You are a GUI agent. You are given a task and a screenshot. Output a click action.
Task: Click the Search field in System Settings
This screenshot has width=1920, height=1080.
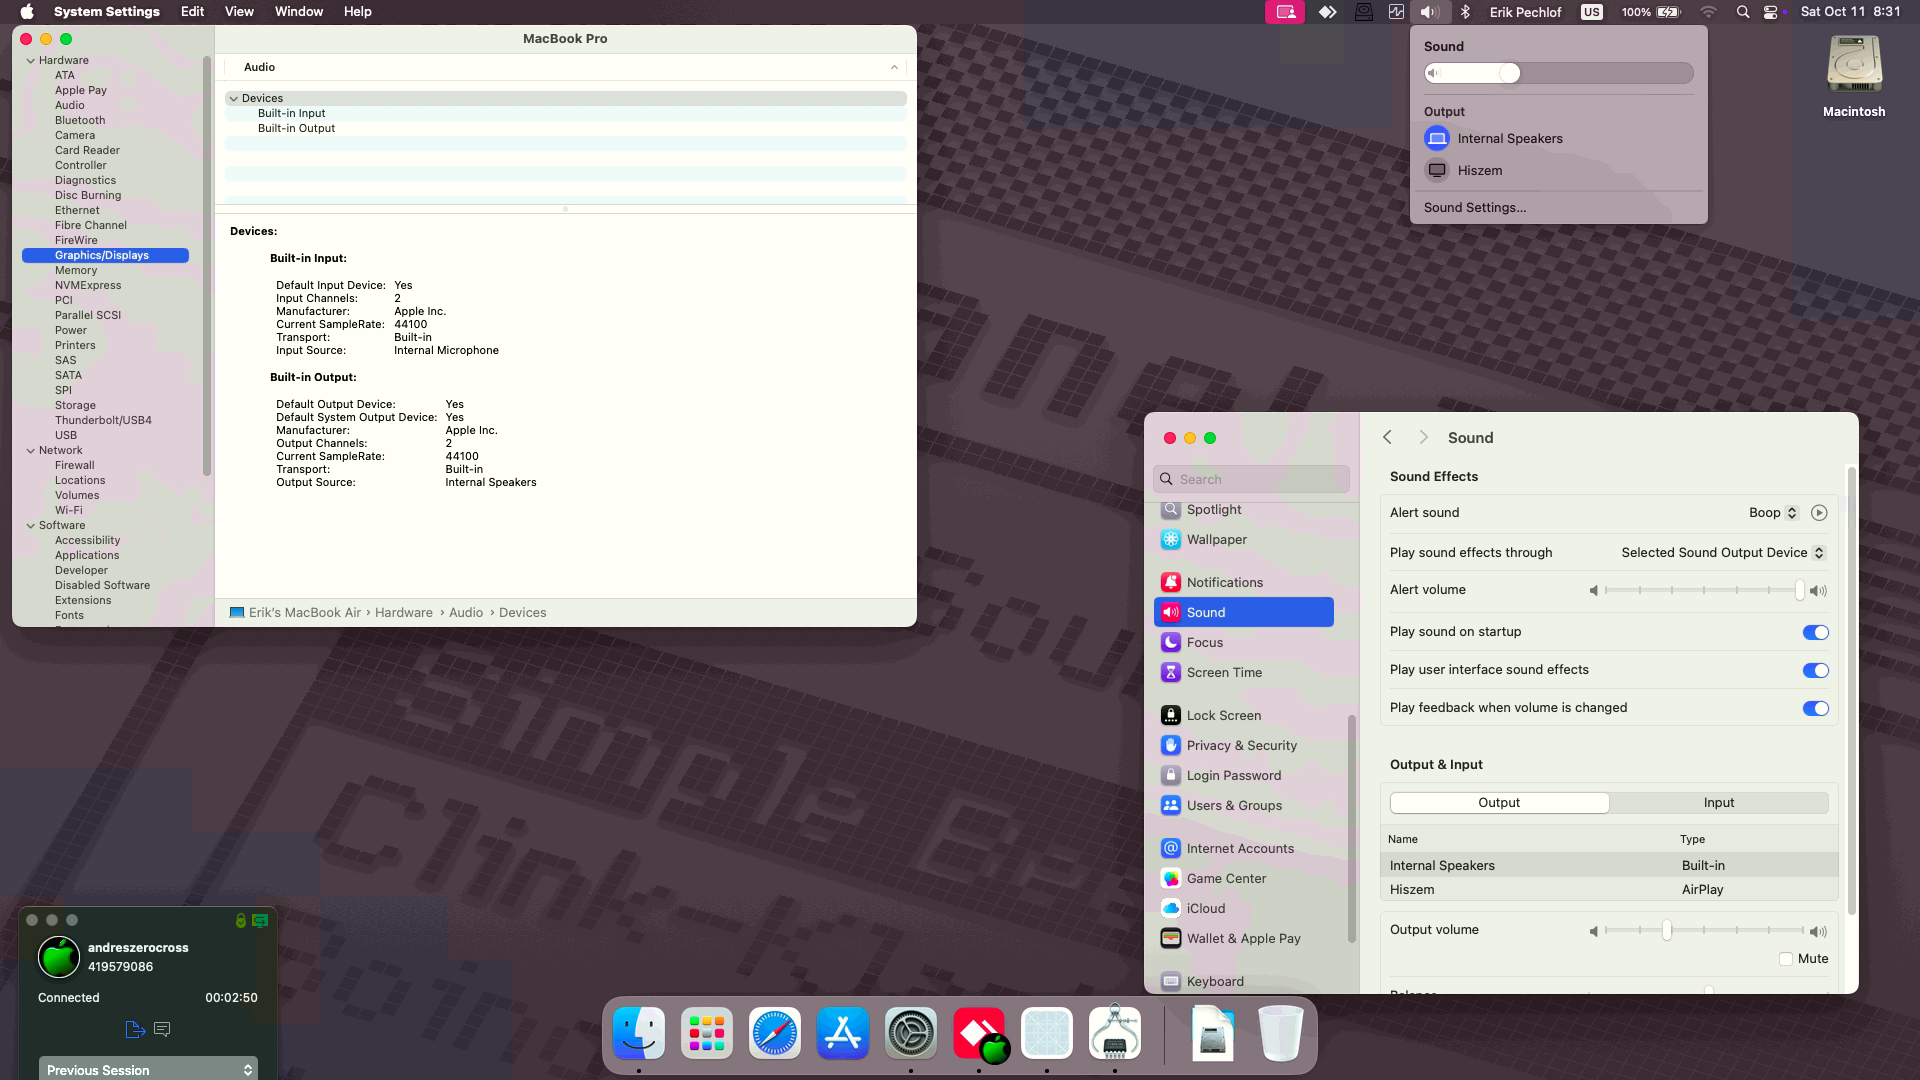(1251, 479)
